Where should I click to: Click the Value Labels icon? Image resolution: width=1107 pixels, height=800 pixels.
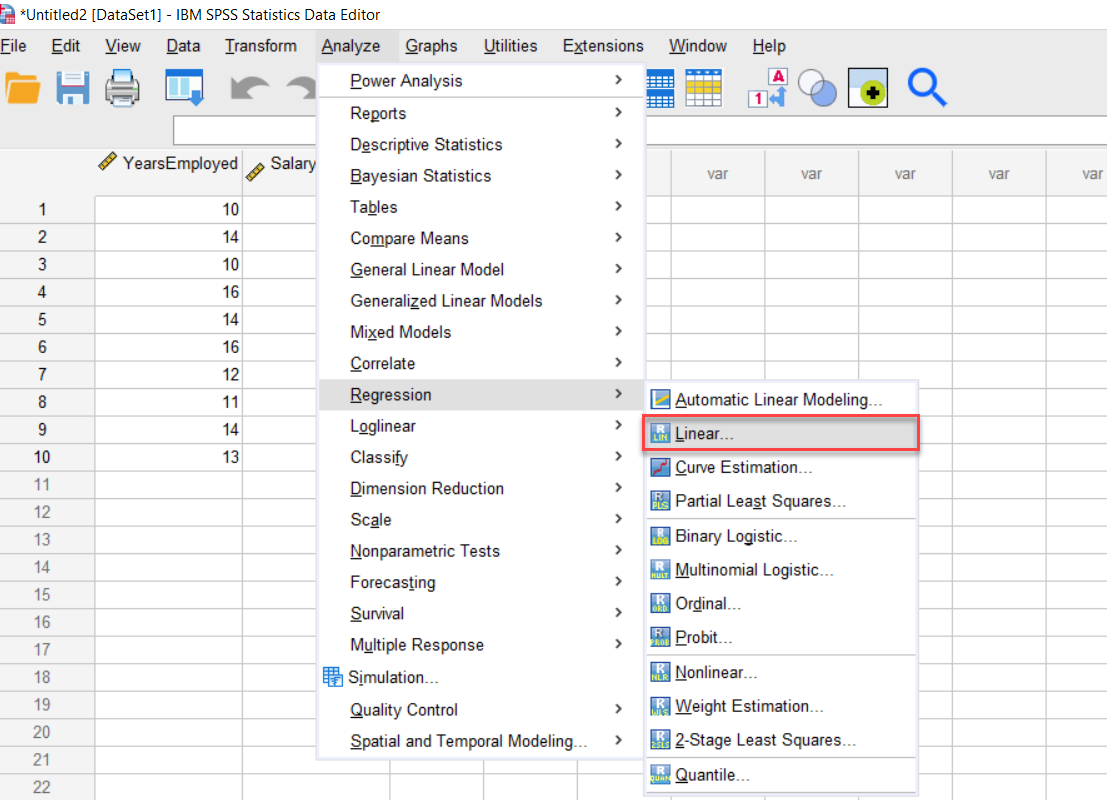767,88
